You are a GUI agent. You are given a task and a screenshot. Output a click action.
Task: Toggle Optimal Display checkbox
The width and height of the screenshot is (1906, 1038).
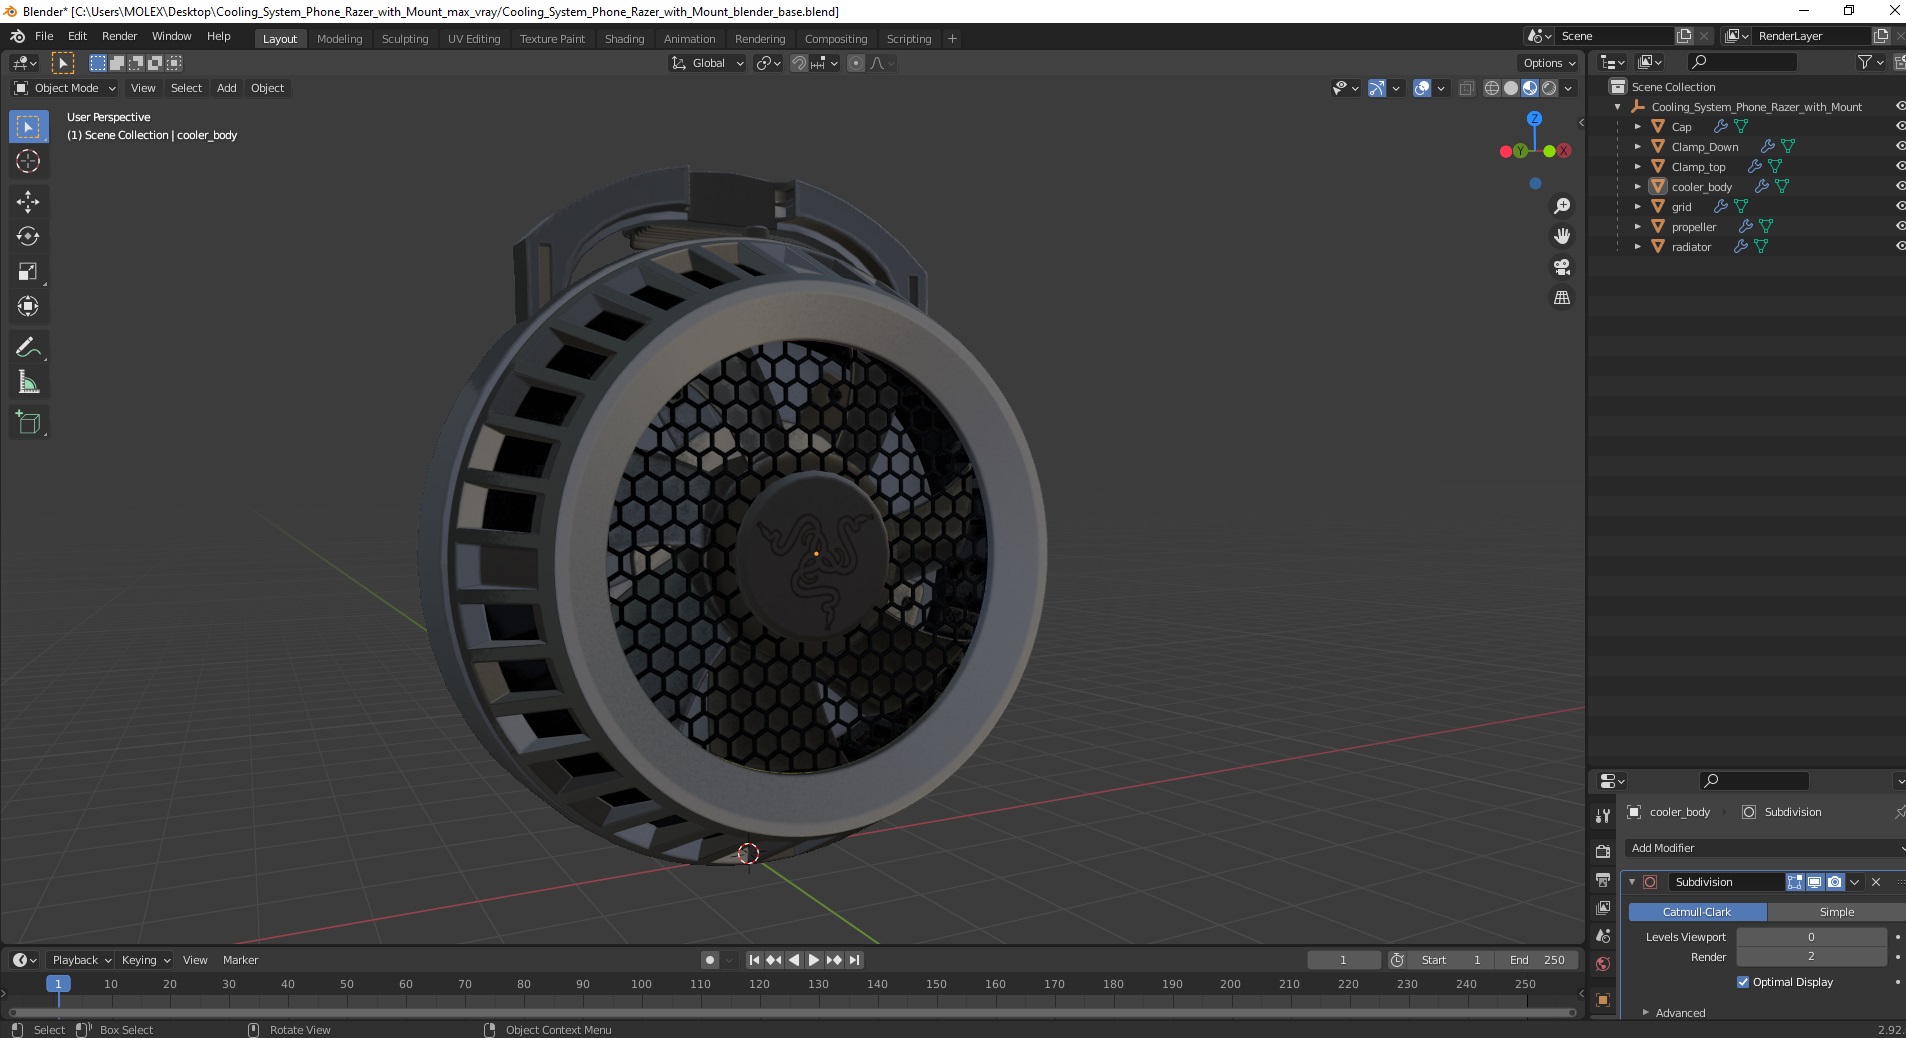pyautogui.click(x=1743, y=982)
